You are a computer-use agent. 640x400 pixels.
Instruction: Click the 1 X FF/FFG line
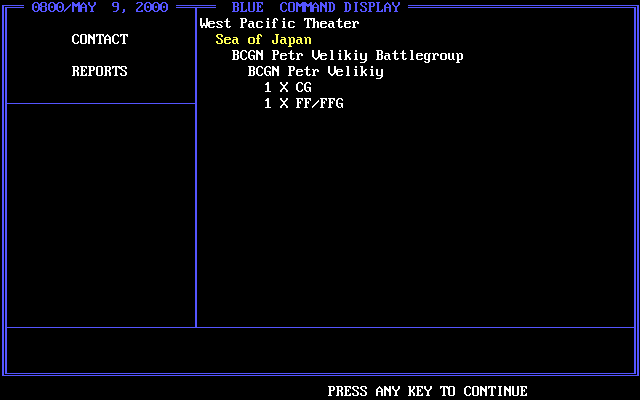tap(304, 103)
